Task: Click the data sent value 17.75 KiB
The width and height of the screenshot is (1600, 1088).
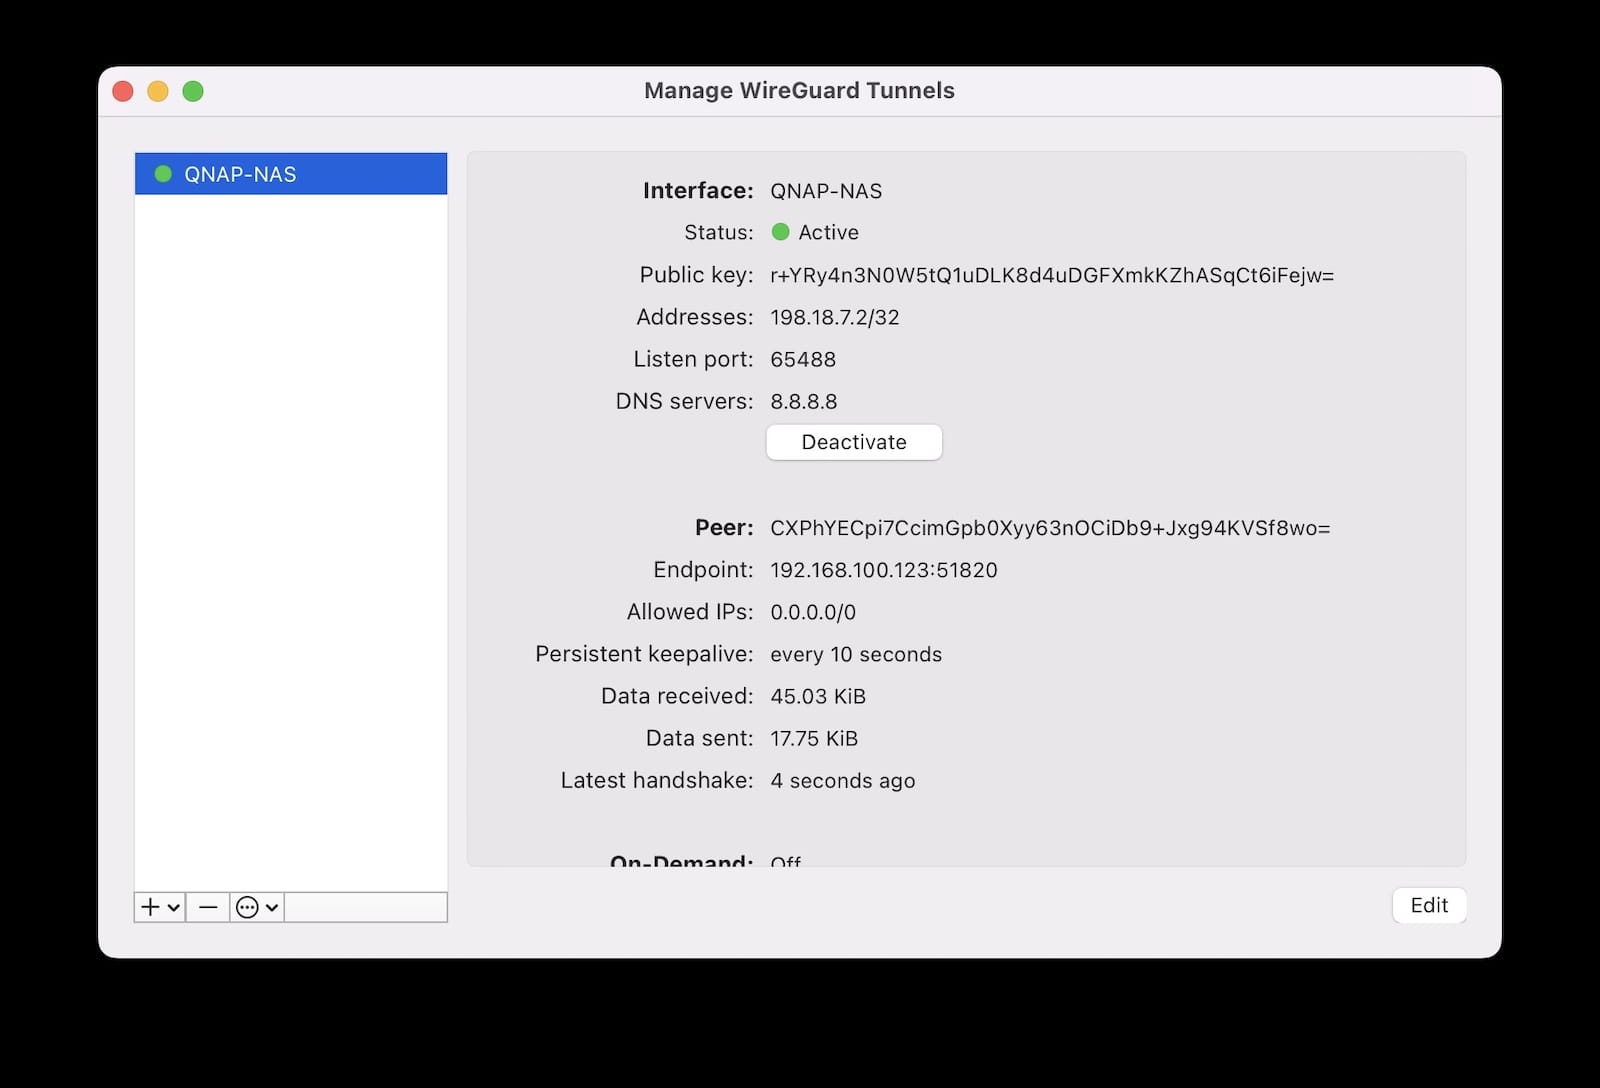Action: [814, 738]
